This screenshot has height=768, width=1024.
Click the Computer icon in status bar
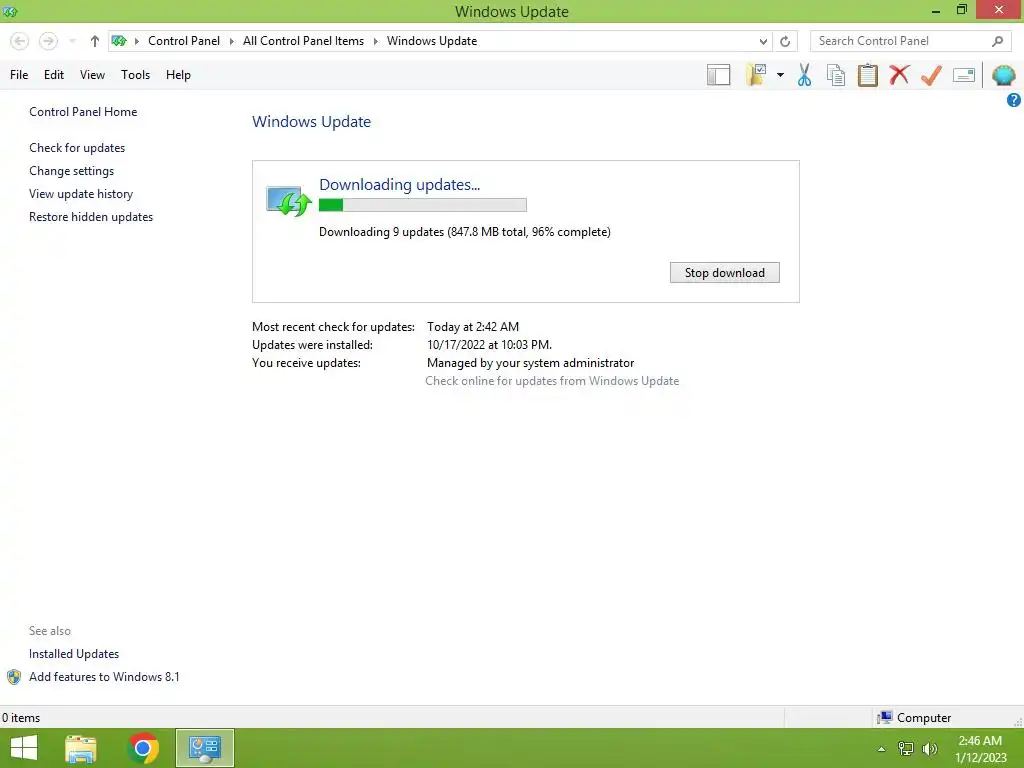click(x=885, y=718)
